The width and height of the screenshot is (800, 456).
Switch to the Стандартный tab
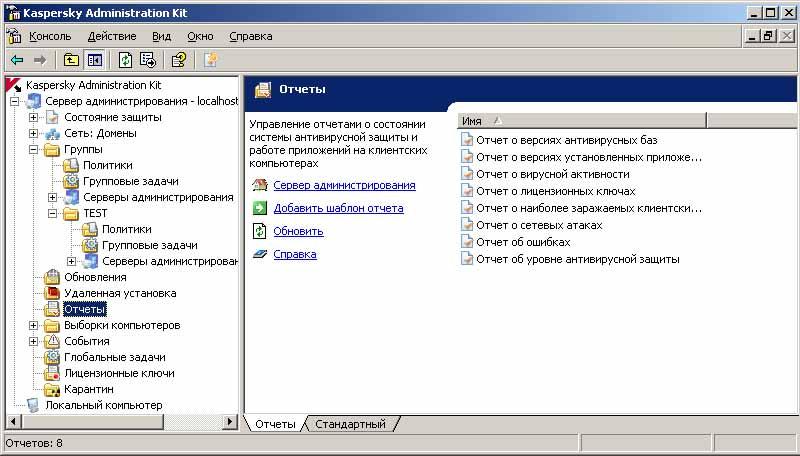pyautogui.click(x=351, y=424)
